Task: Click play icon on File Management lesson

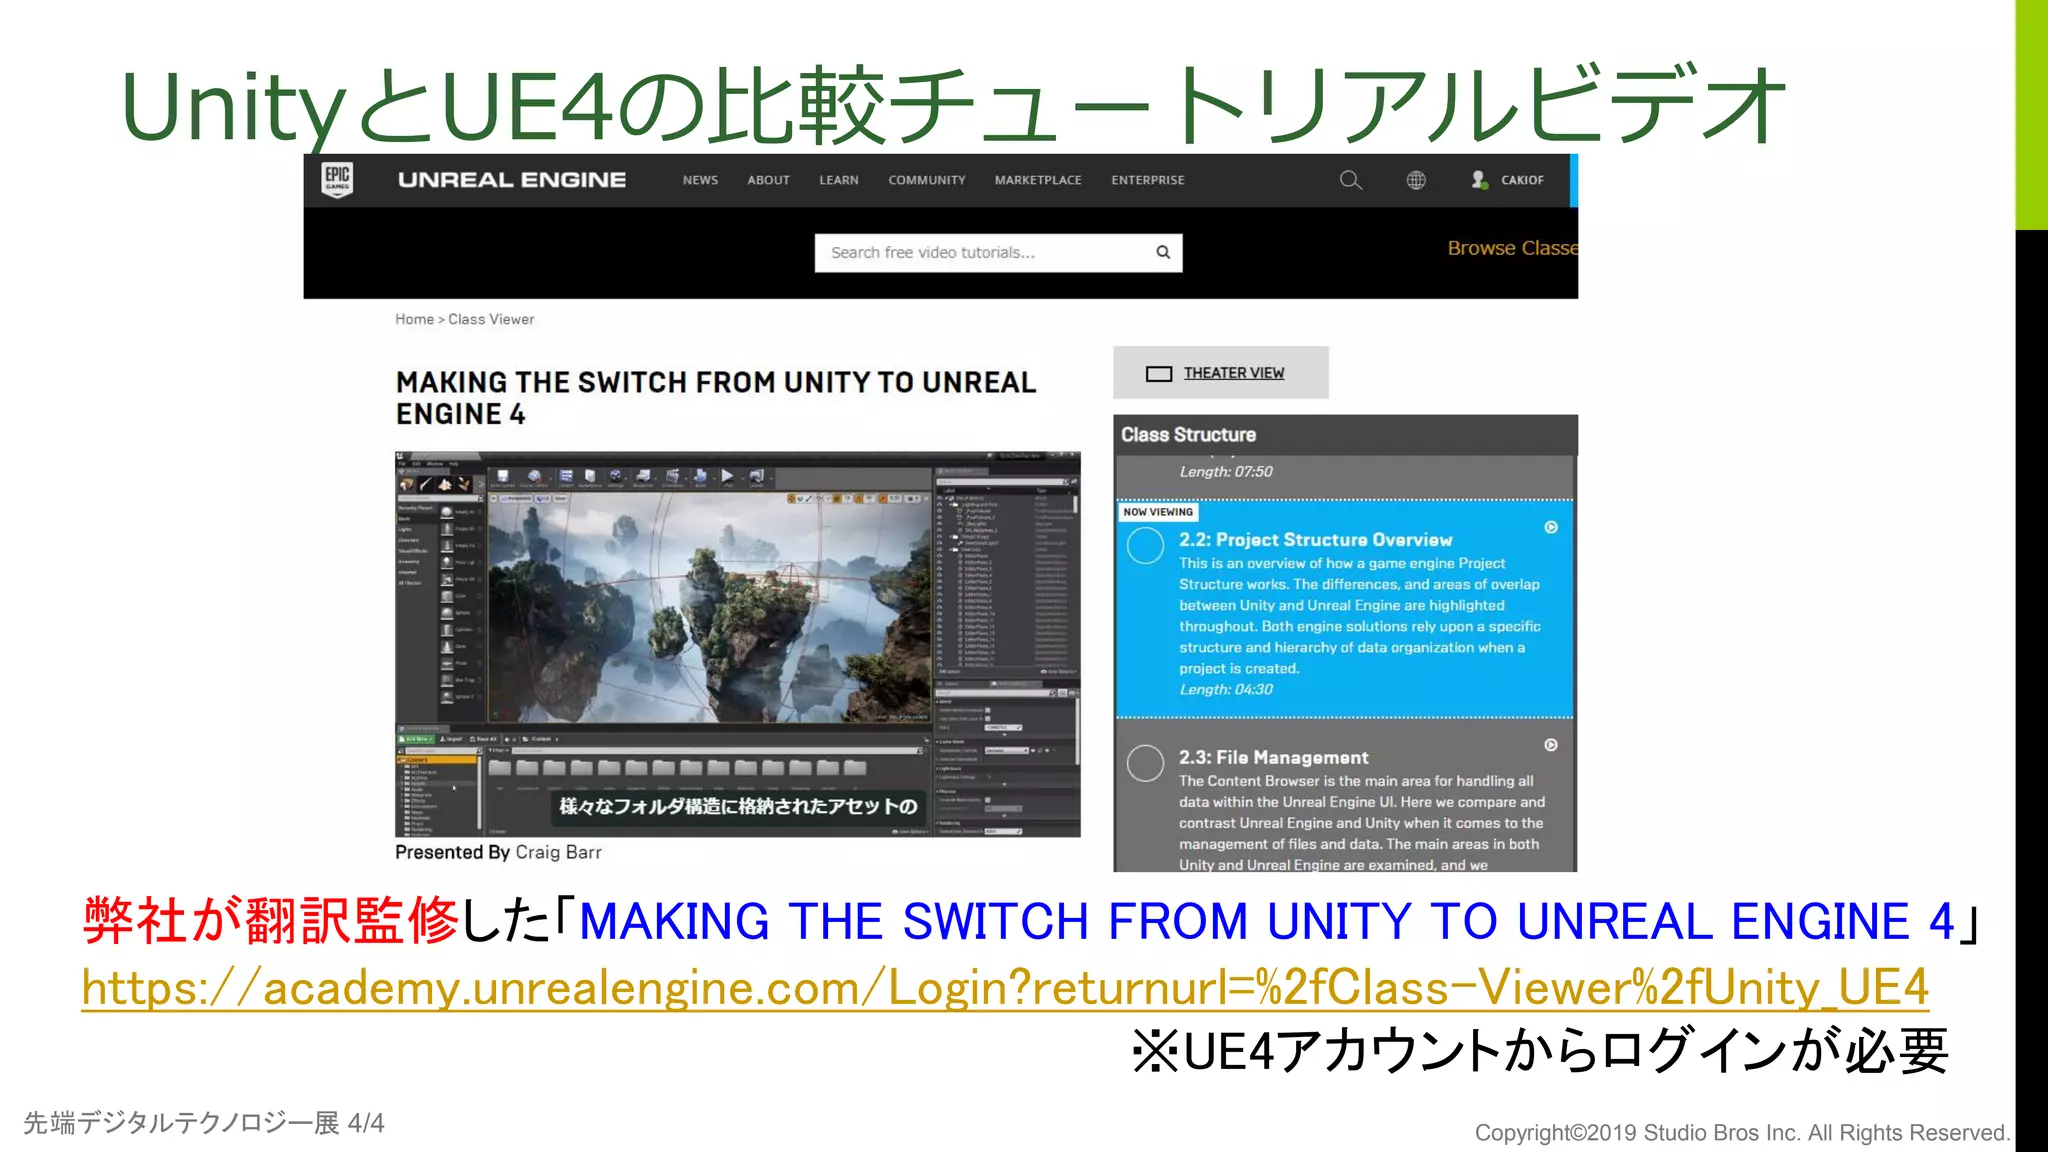Action: click(x=1551, y=745)
